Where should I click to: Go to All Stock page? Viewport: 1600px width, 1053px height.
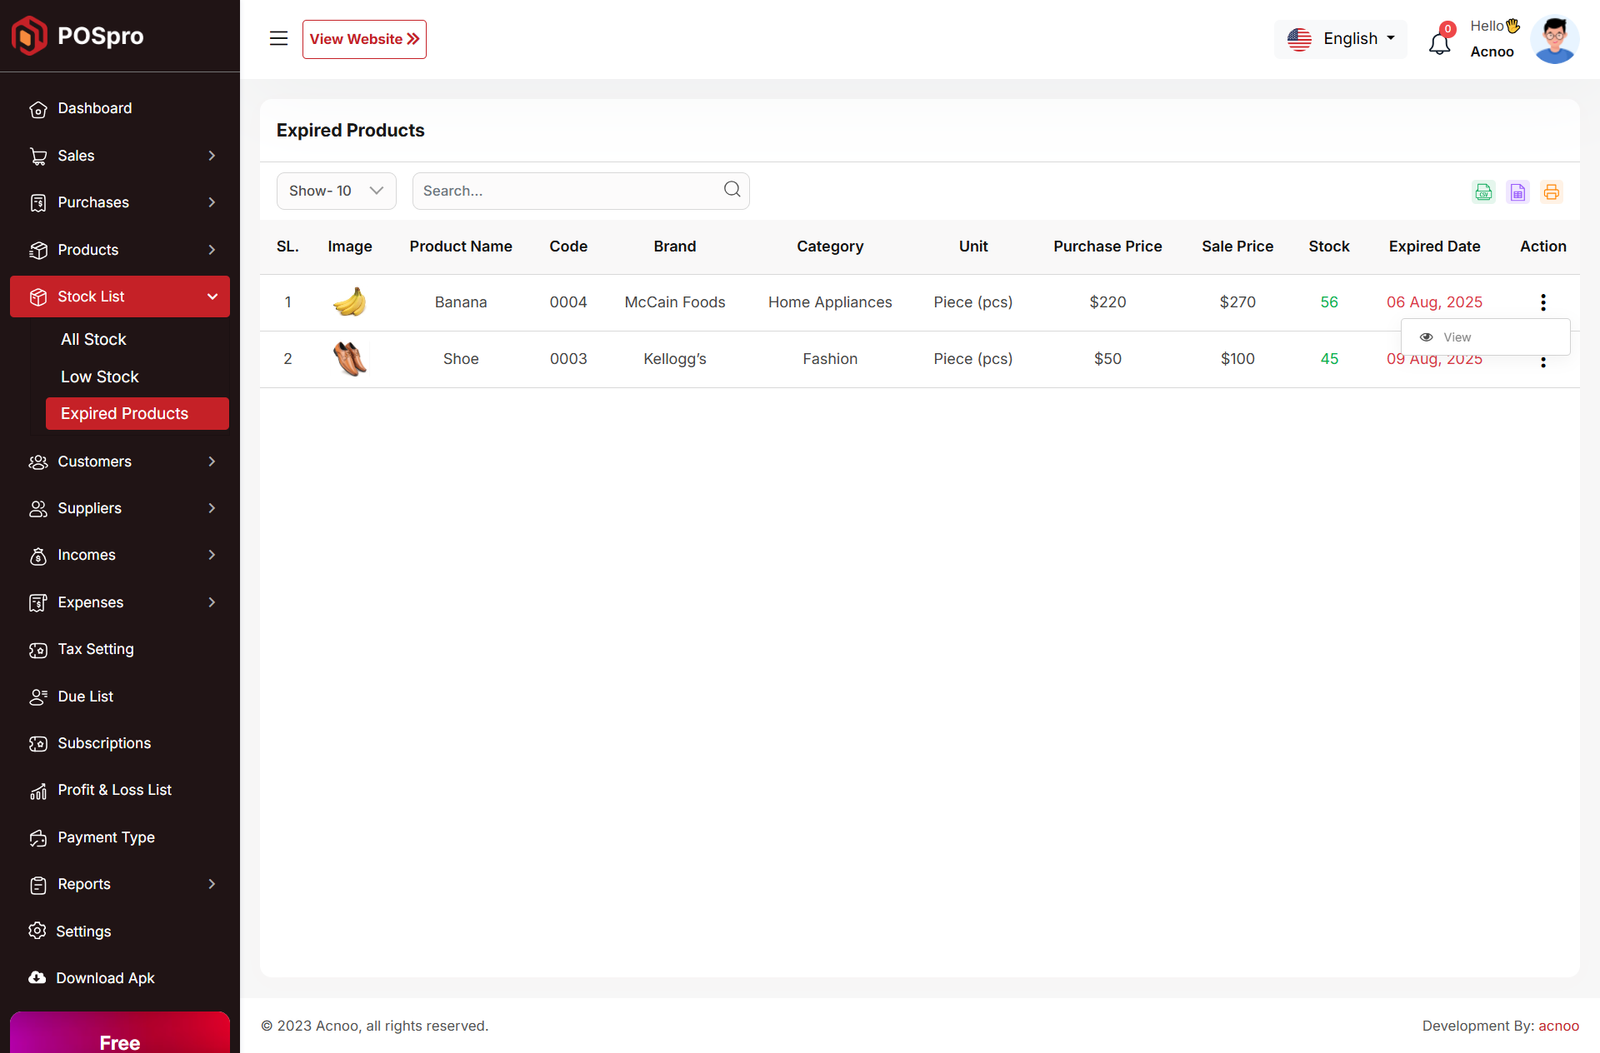pos(94,340)
